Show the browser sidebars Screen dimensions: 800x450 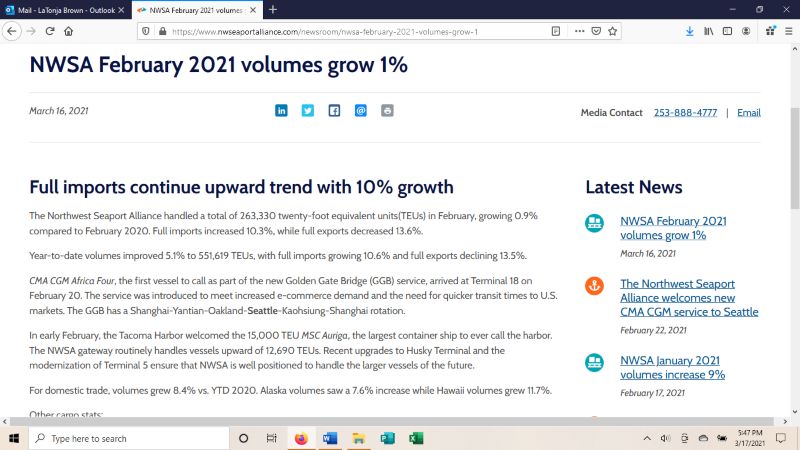pyautogui.click(x=728, y=31)
